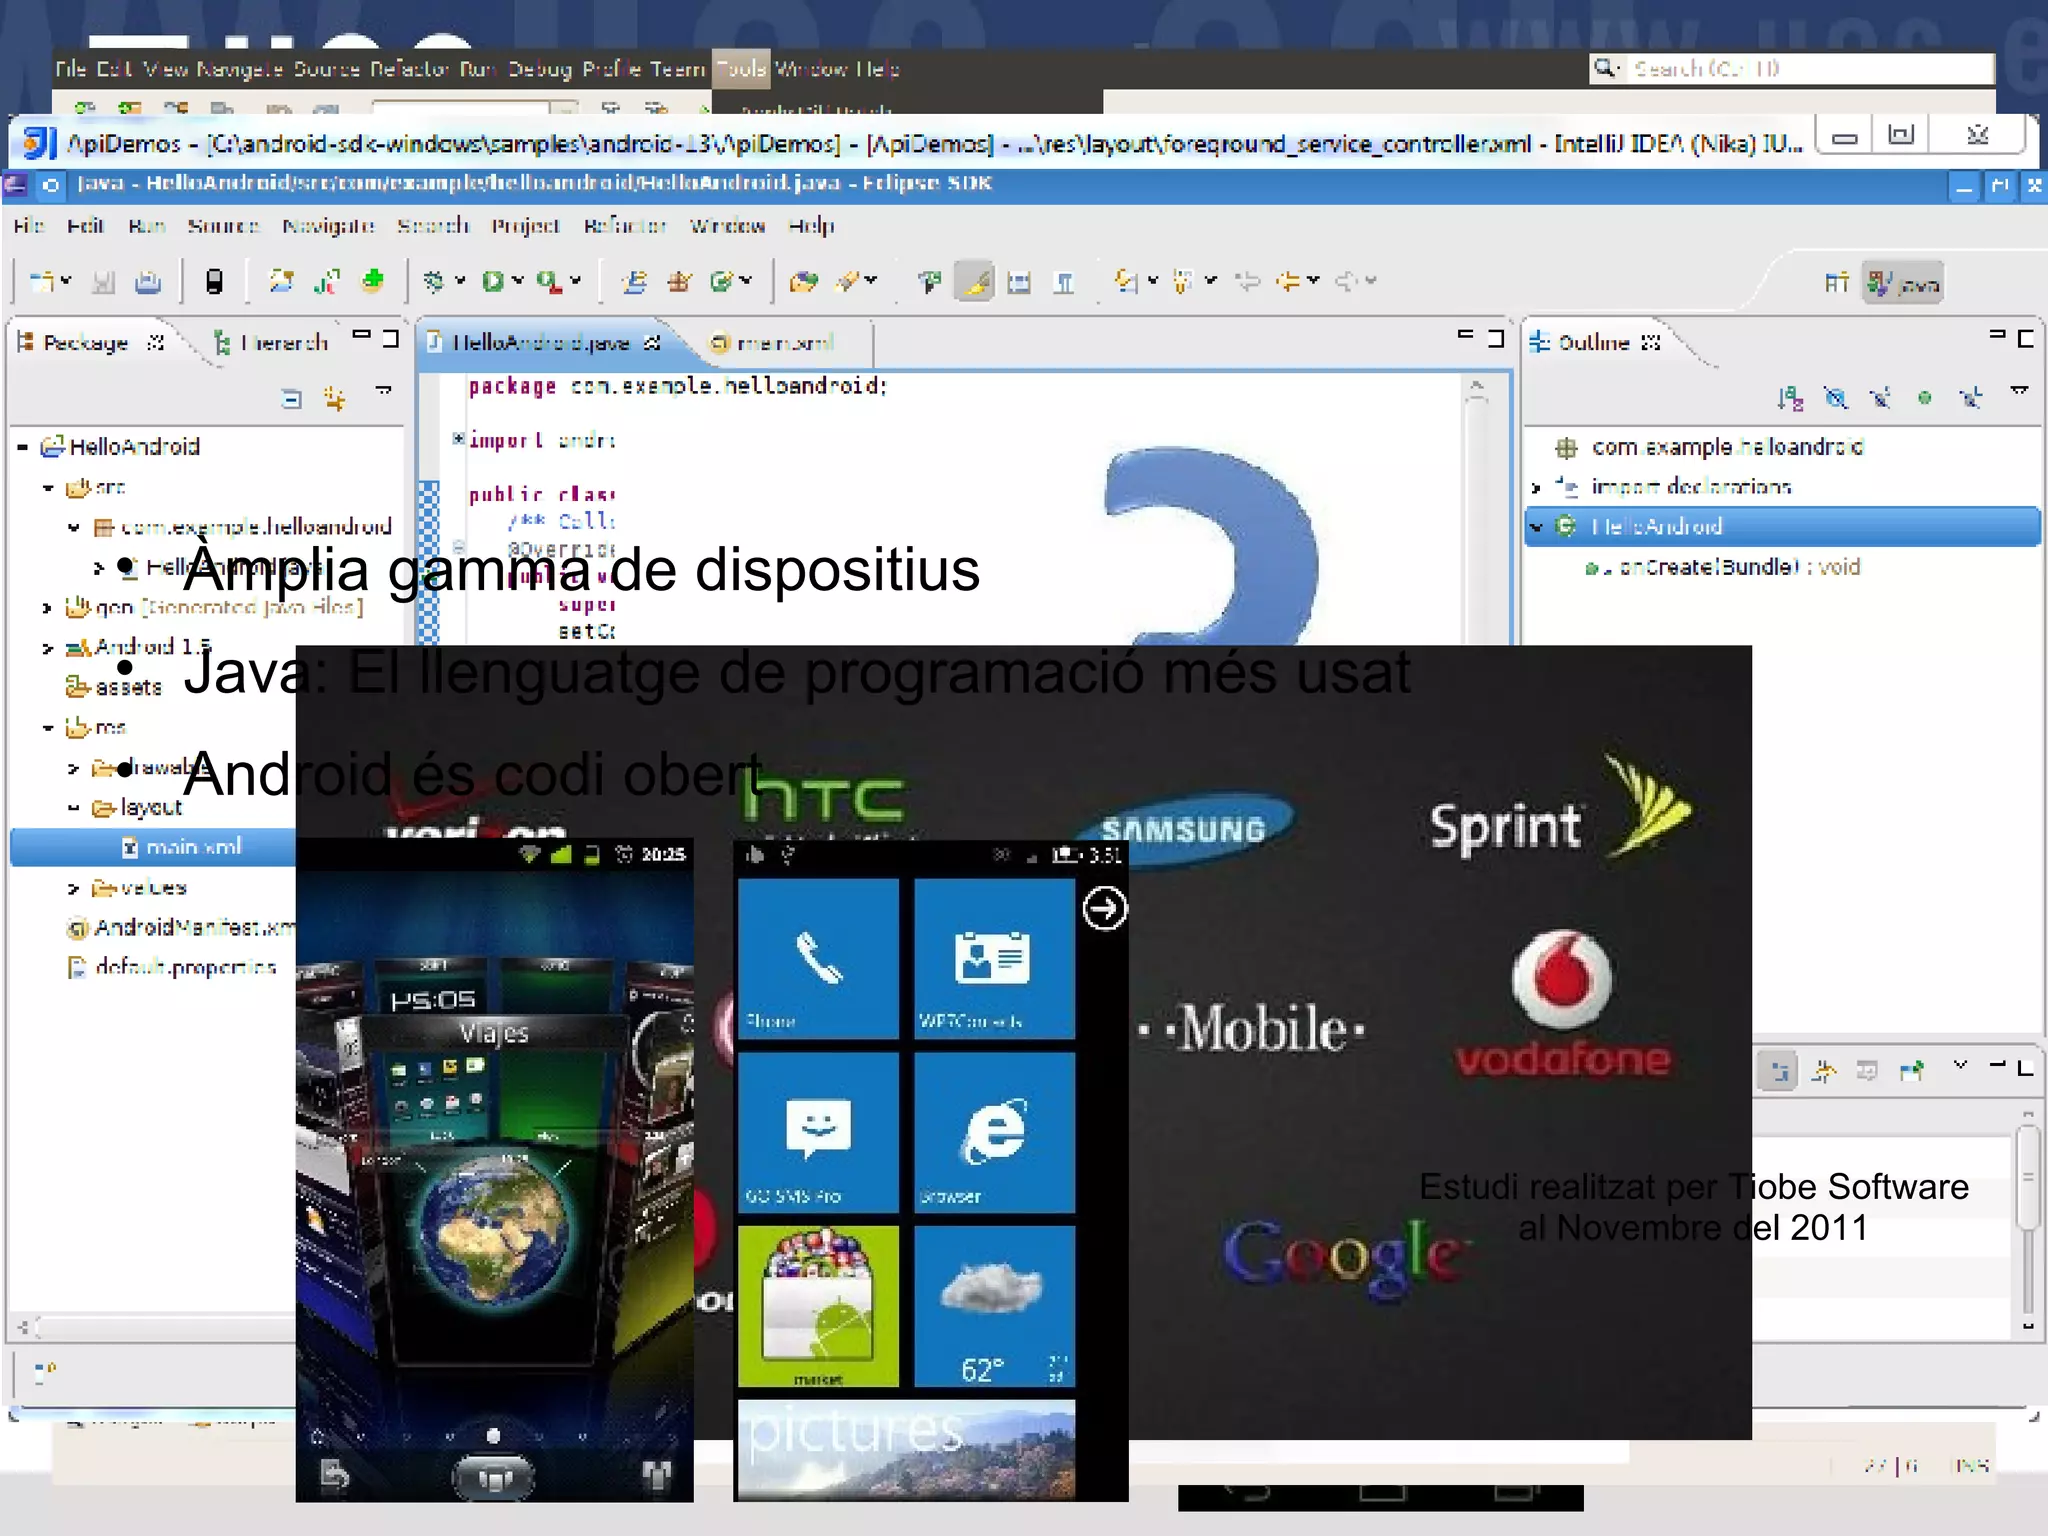
Task: Open Eclipse Project menu
Action: click(525, 226)
